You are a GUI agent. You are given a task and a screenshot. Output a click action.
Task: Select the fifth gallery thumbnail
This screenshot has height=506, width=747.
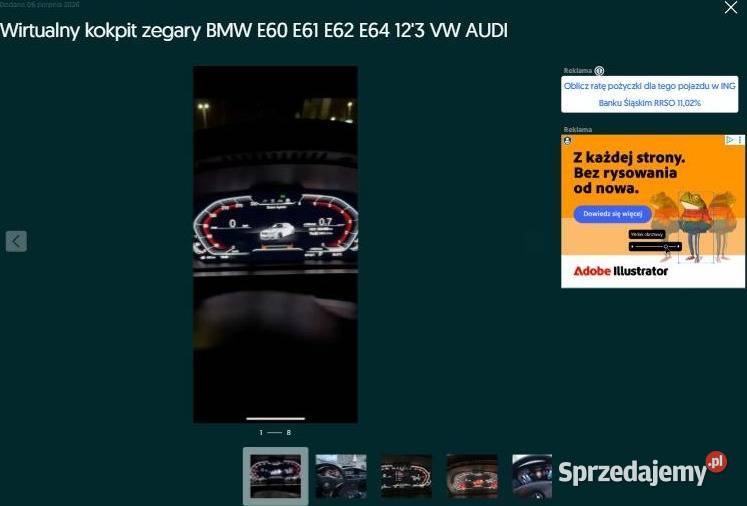coord(532,476)
